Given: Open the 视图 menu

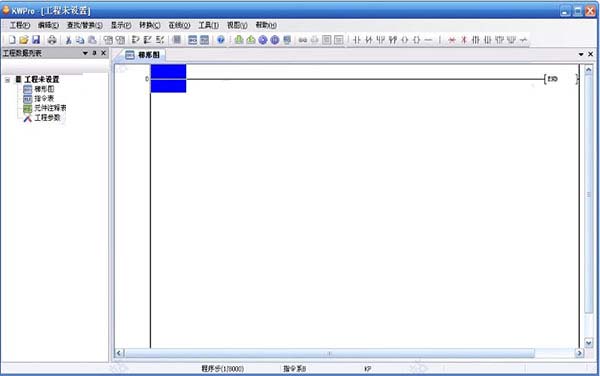Looking at the screenshot, I should (x=237, y=25).
